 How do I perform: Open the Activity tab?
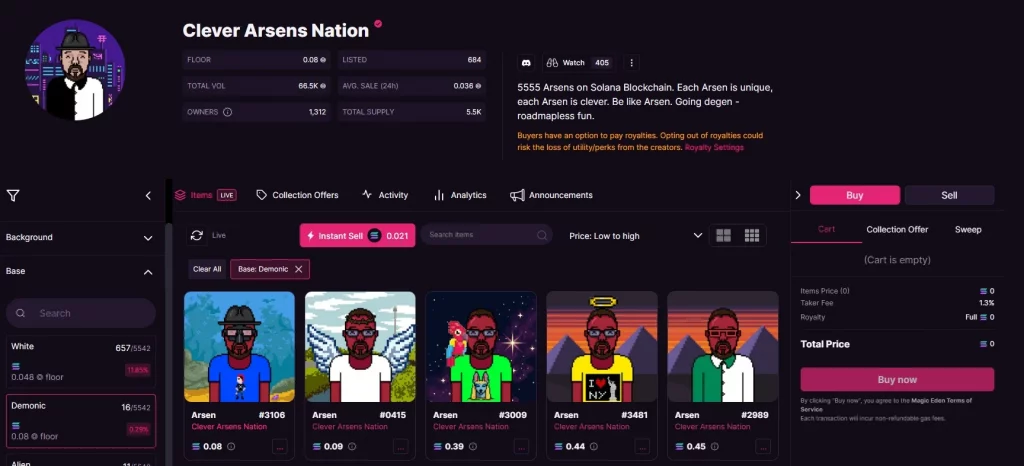click(384, 195)
